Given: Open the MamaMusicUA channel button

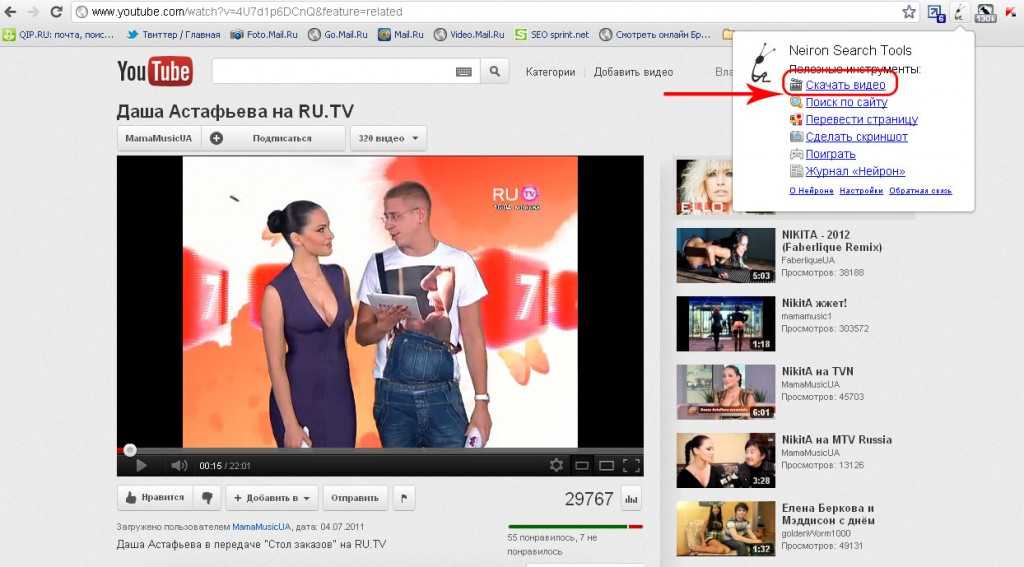Looking at the screenshot, I should click(x=159, y=138).
